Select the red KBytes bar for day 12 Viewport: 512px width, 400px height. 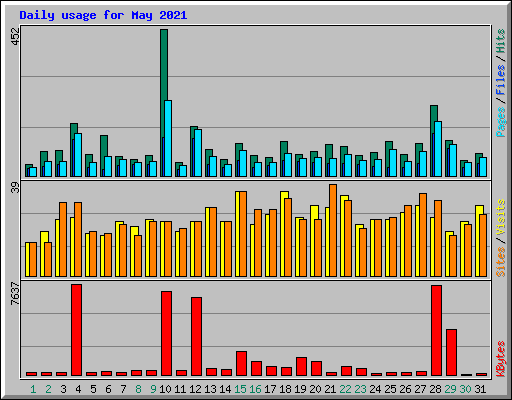click(196, 337)
